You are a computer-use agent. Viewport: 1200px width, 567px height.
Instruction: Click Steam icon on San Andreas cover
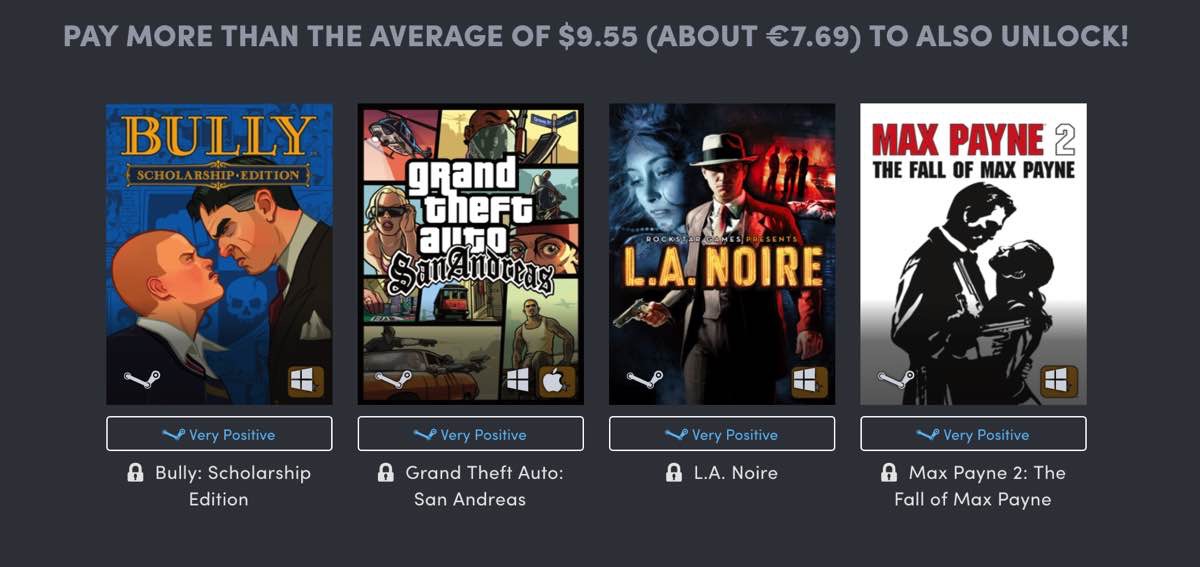[393, 380]
